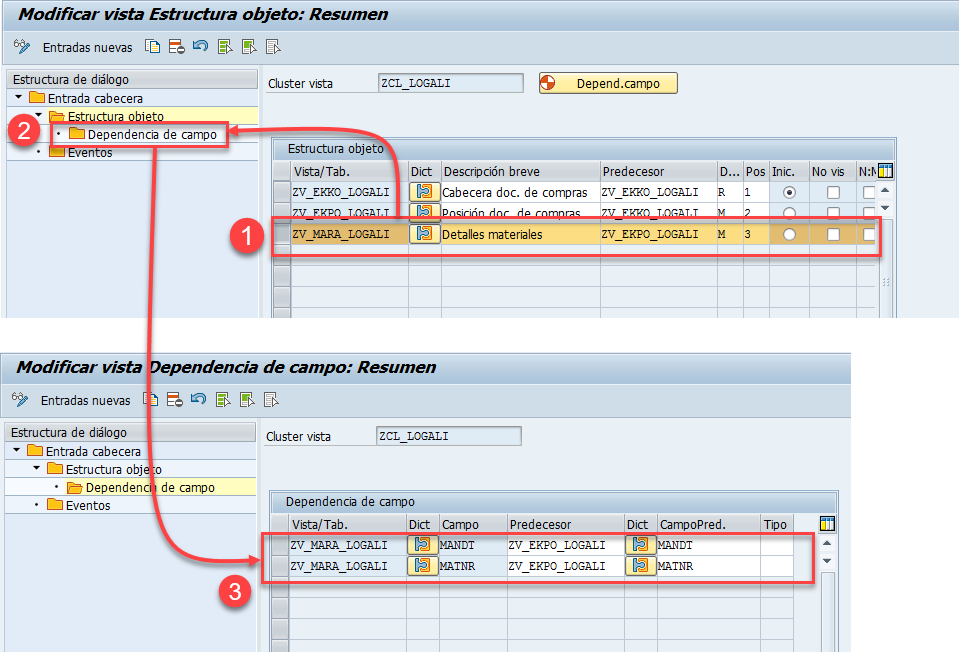The width and height of the screenshot is (959, 652).
Task: Collapse Entrada cabecera node in lower tree
Action: (17, 450)
